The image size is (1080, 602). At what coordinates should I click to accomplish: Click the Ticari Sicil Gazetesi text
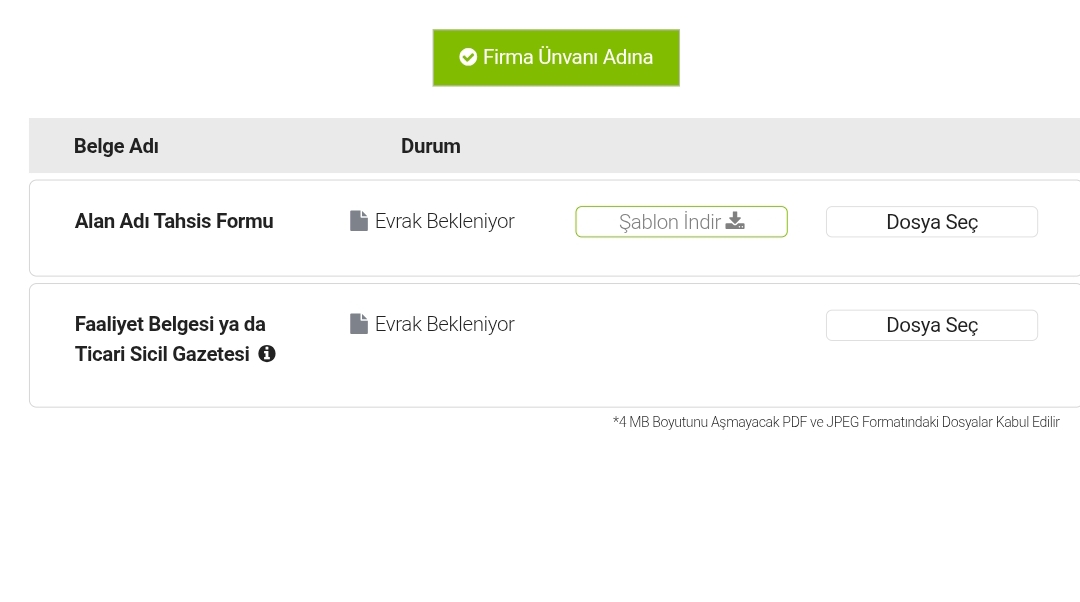[162, 354]
